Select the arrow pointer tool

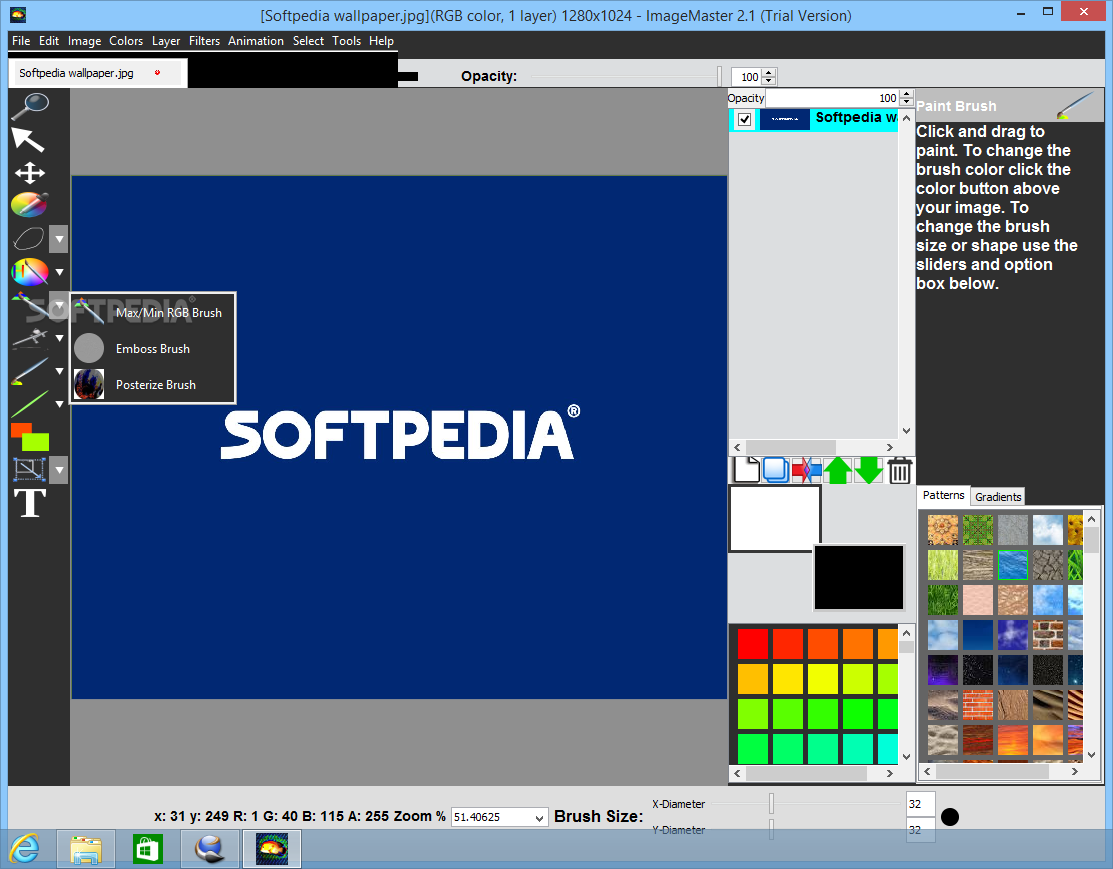click(28, 139)
